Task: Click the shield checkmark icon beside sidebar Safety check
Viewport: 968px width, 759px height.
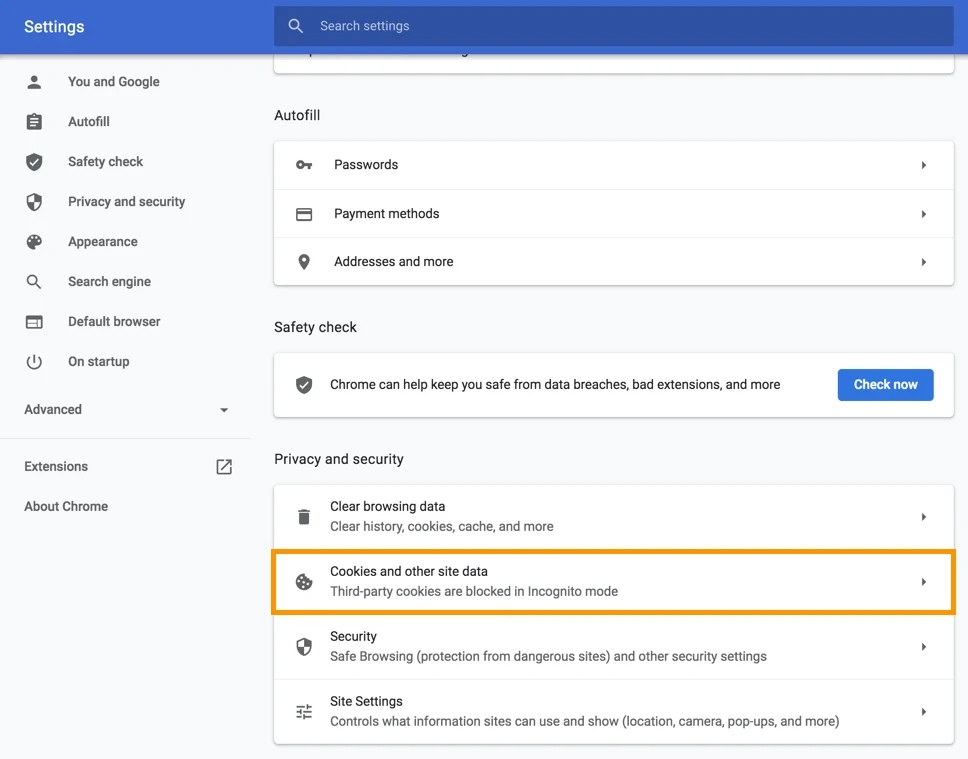Action: click(x=34, y=162)
